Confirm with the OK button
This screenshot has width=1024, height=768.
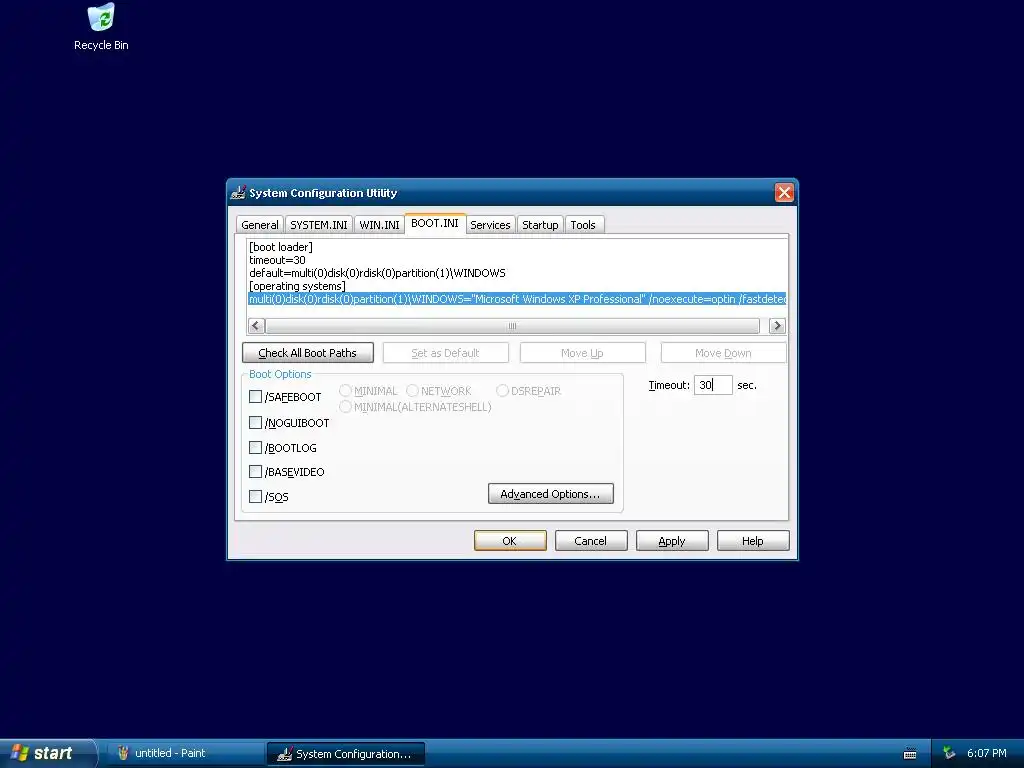pyautogui.click(x=510, y=541)
